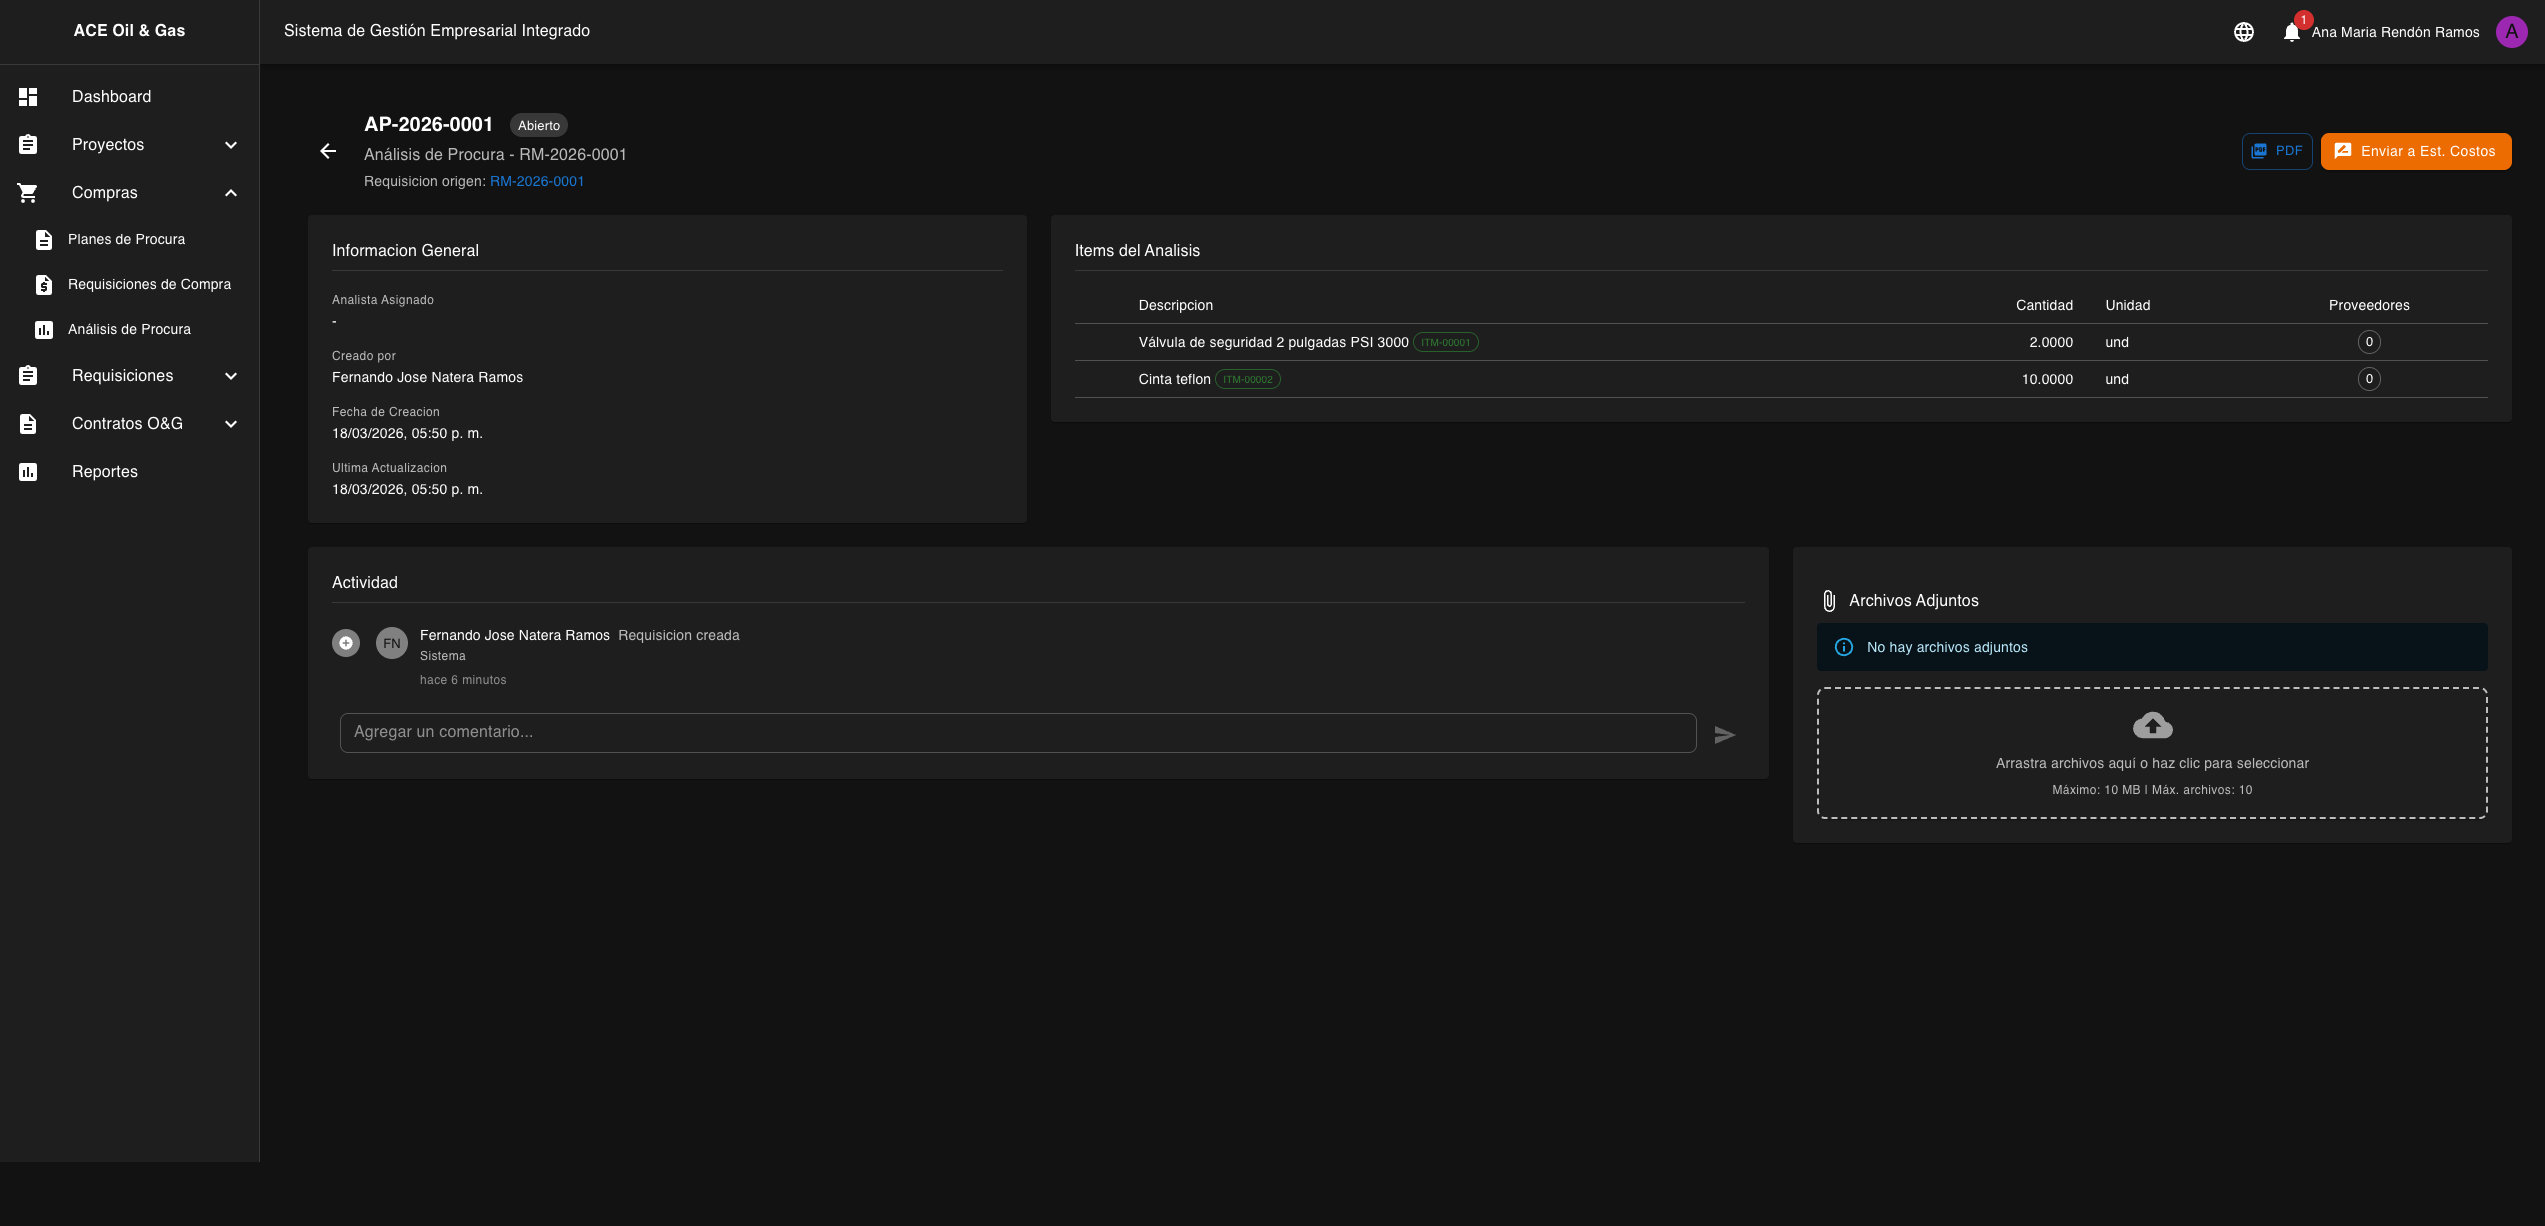Click the Reportes chart icon in sidebar
This screenshot has width=2545, height=1226.
click(x=28, y=472)
